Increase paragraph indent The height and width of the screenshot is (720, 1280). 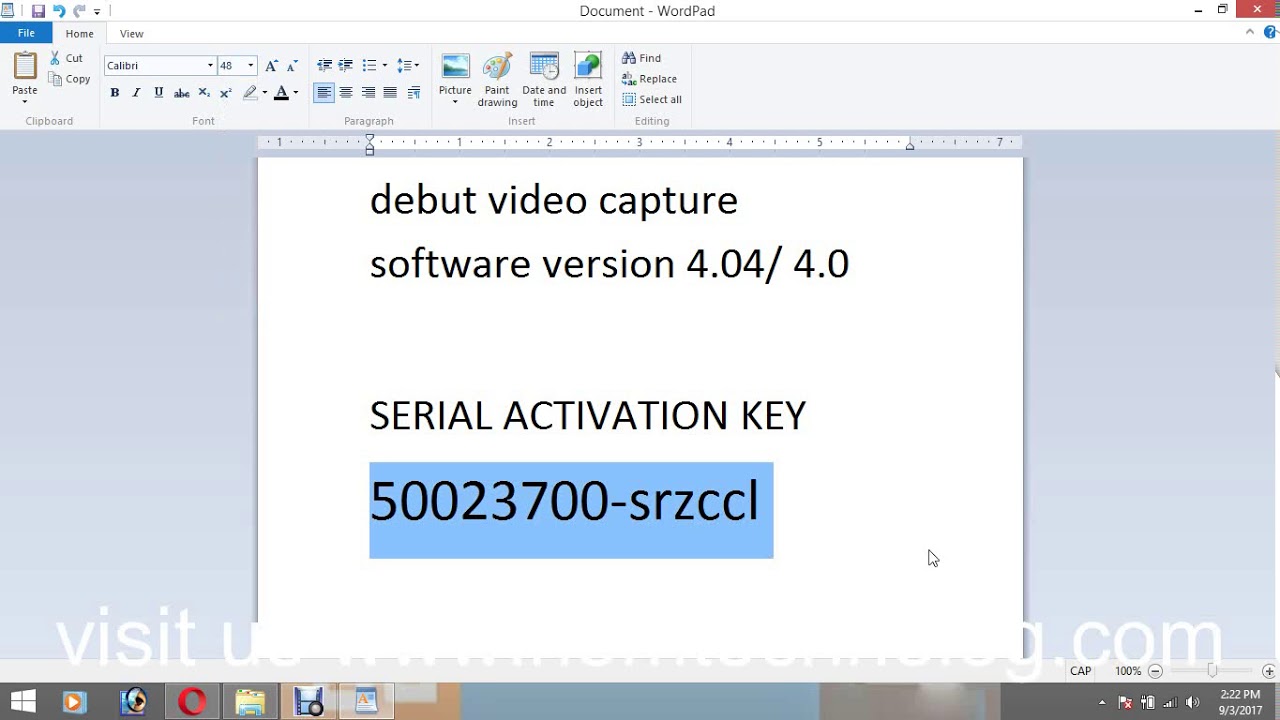point(346,65)
